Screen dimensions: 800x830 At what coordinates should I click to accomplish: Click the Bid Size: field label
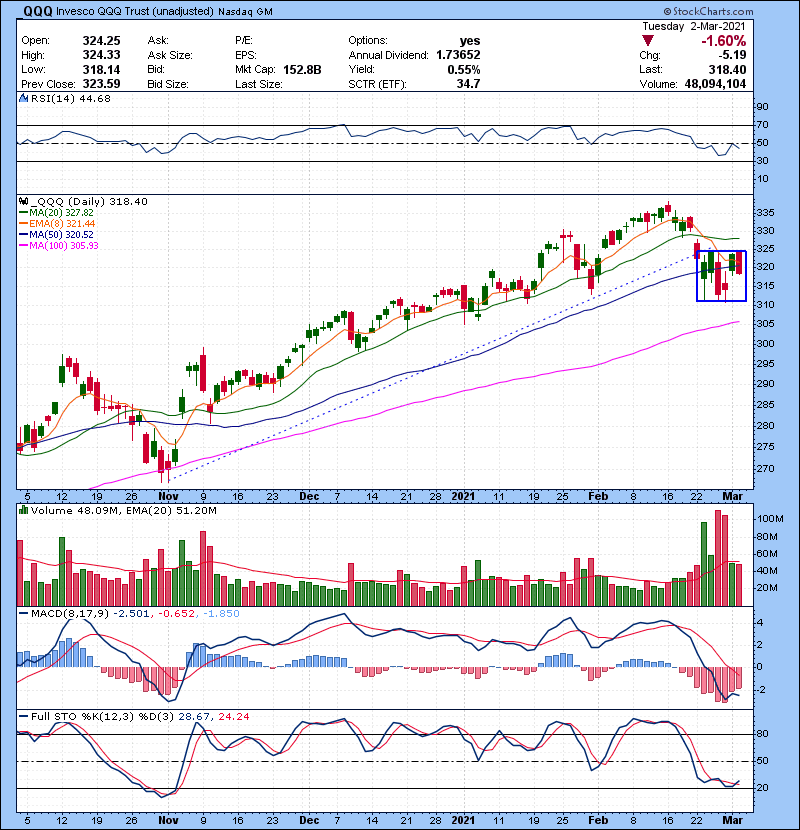pyautogui.click(x=168, y=84)
